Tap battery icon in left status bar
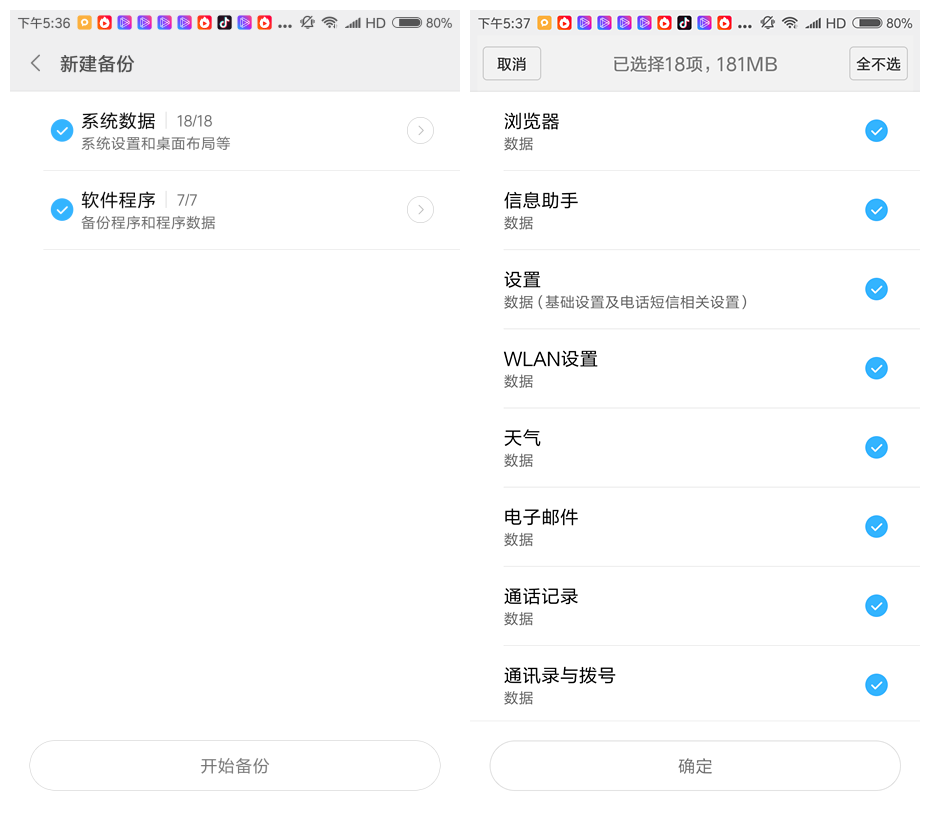This screenshot has width=930, height=820. 407,23
